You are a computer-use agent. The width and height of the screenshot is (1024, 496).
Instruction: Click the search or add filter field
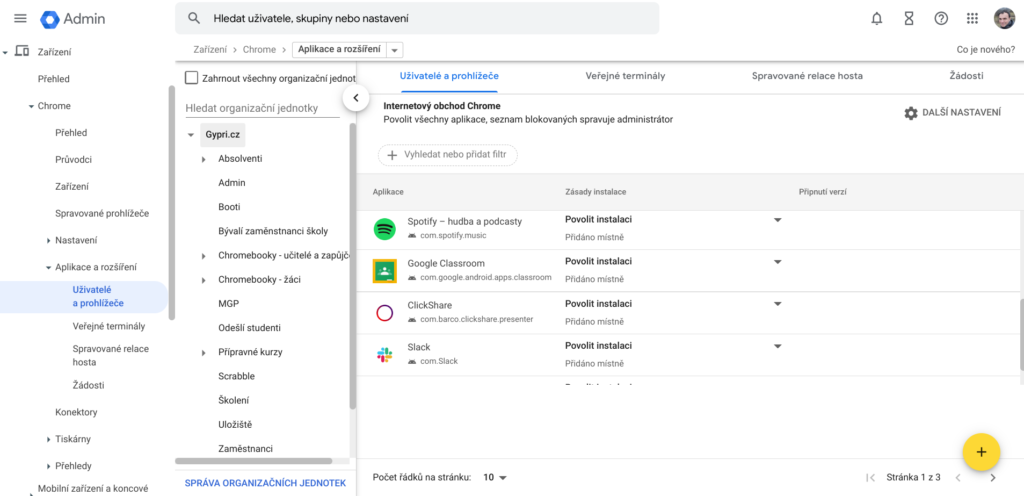pos(447,155)
